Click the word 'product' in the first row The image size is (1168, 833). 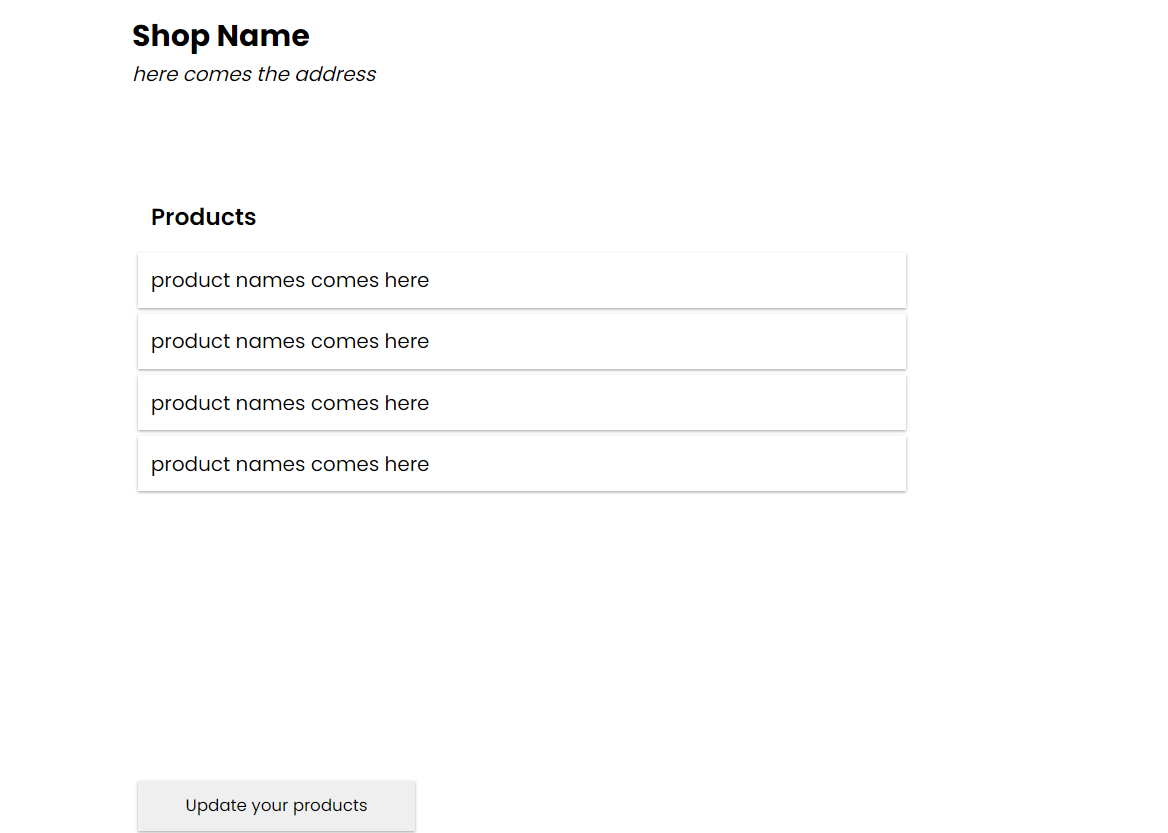[x=191, y=281]
